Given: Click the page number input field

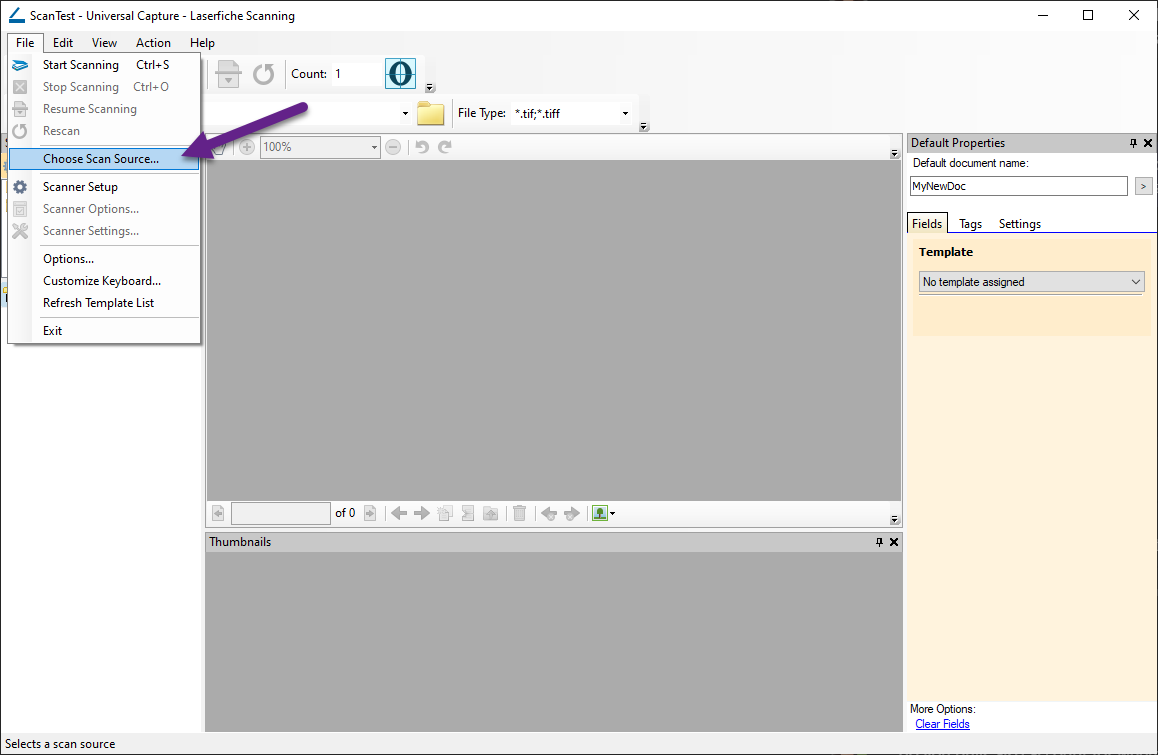Looking at the screenshot, I should click(281, 513).
